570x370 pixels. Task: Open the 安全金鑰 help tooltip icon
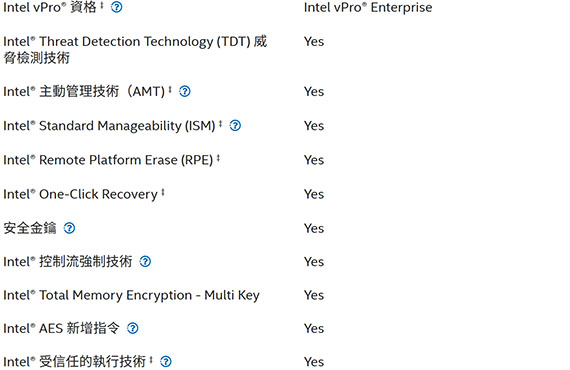(x=69, y=228)
